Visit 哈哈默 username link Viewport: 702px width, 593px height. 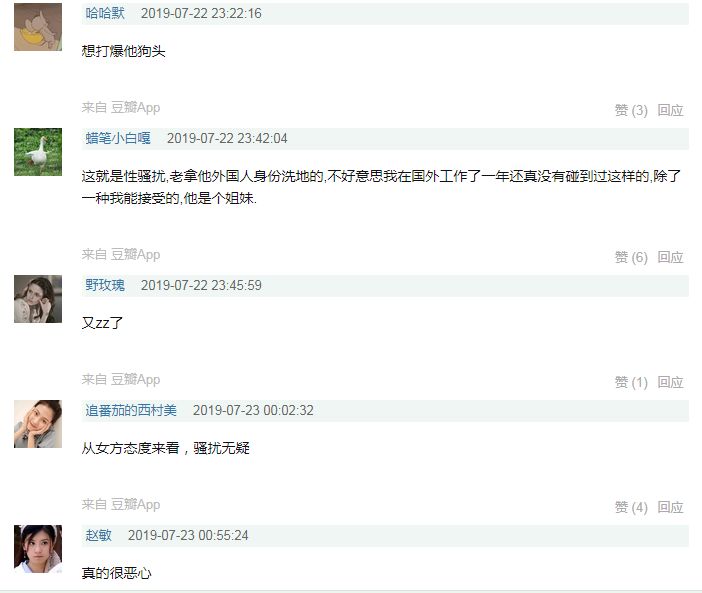point(105,13)
